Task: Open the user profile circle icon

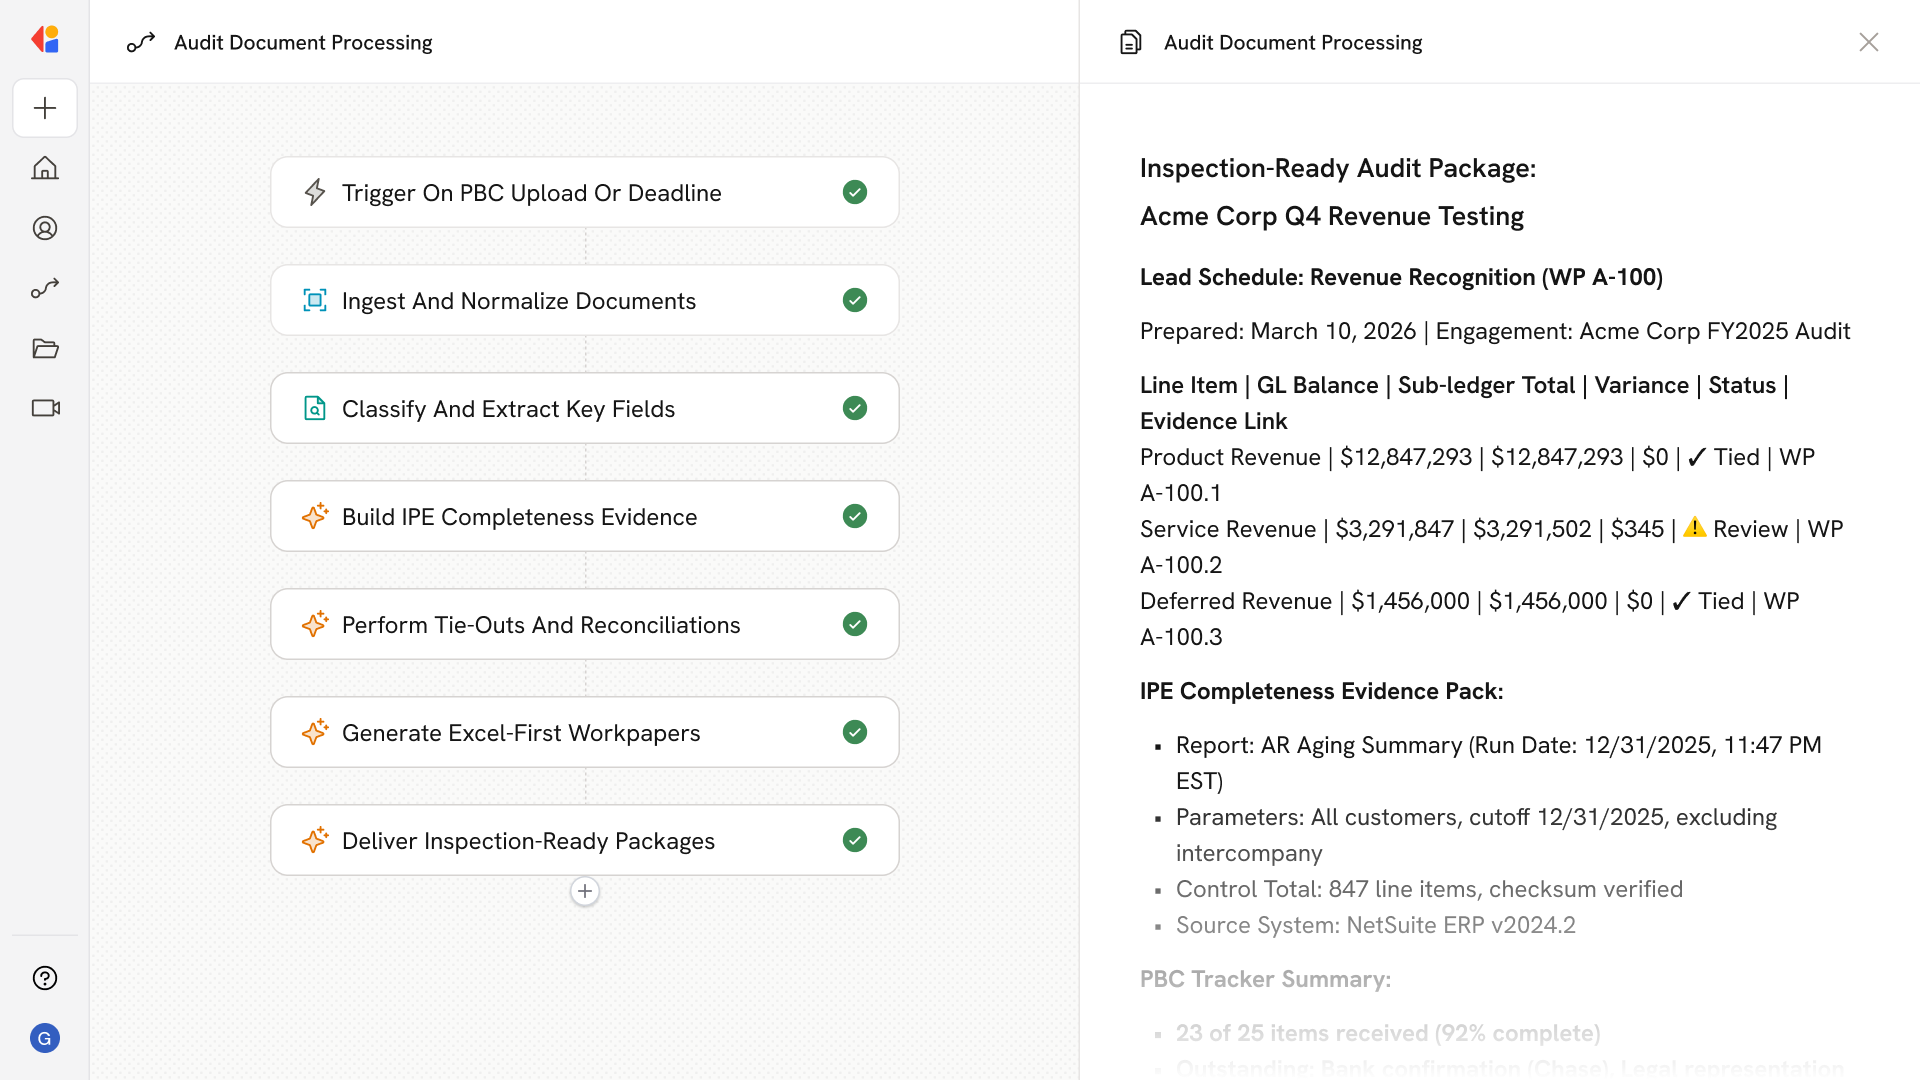Action: coord(45,228)
